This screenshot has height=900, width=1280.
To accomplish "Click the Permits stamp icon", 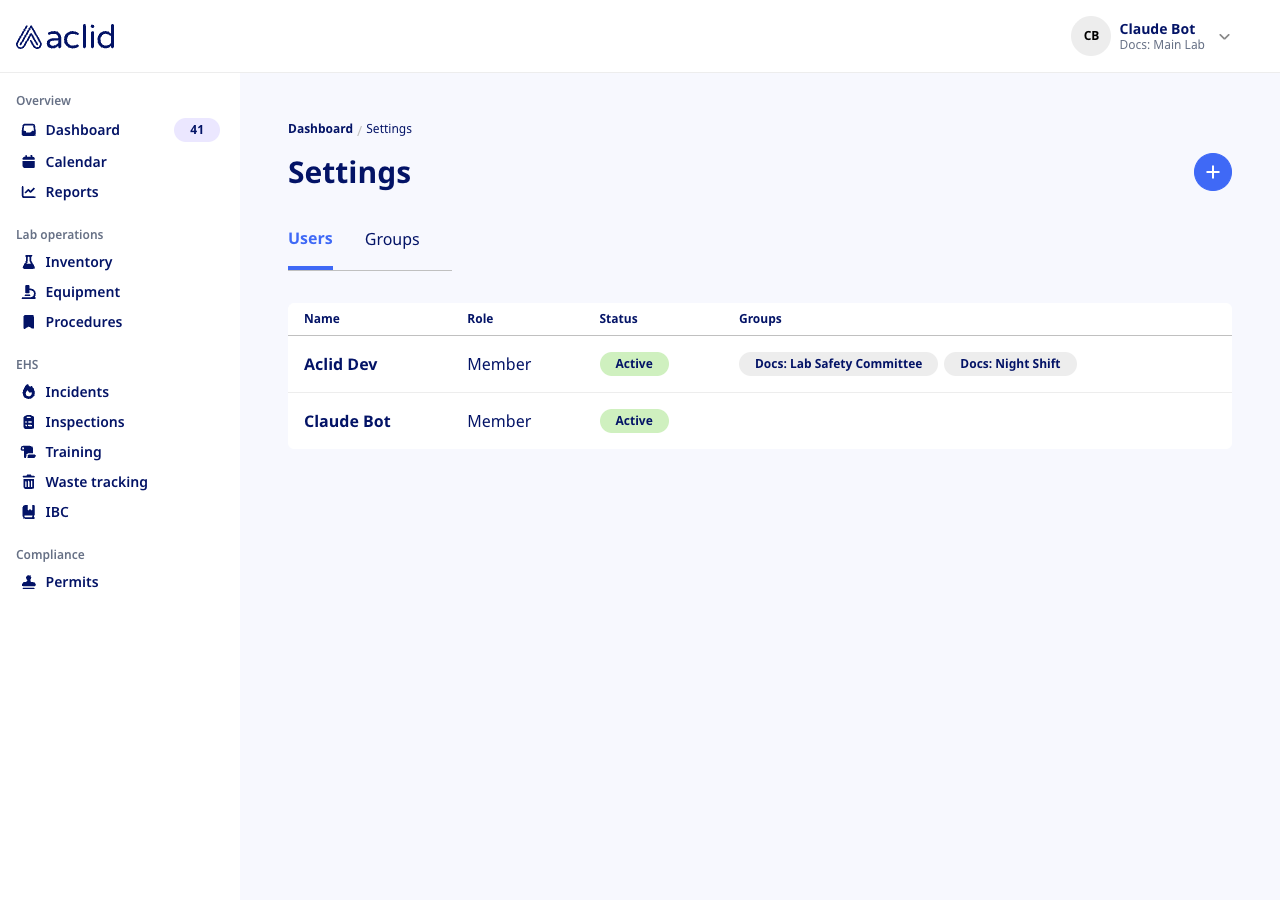I will tap(29, 582).
